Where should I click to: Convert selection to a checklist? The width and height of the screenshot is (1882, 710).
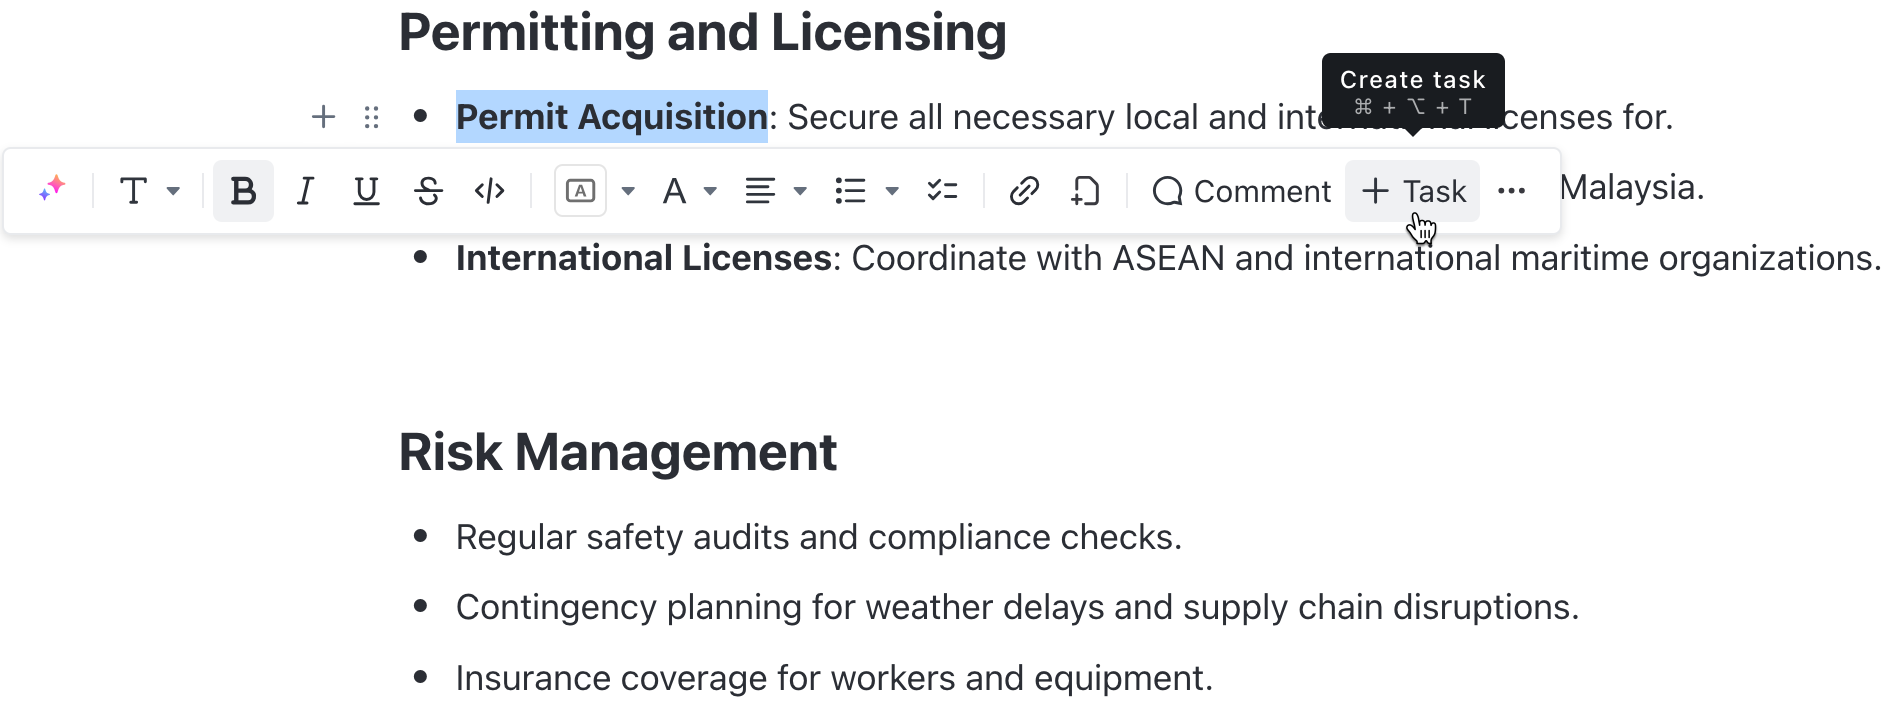click(x=942, y=190)
